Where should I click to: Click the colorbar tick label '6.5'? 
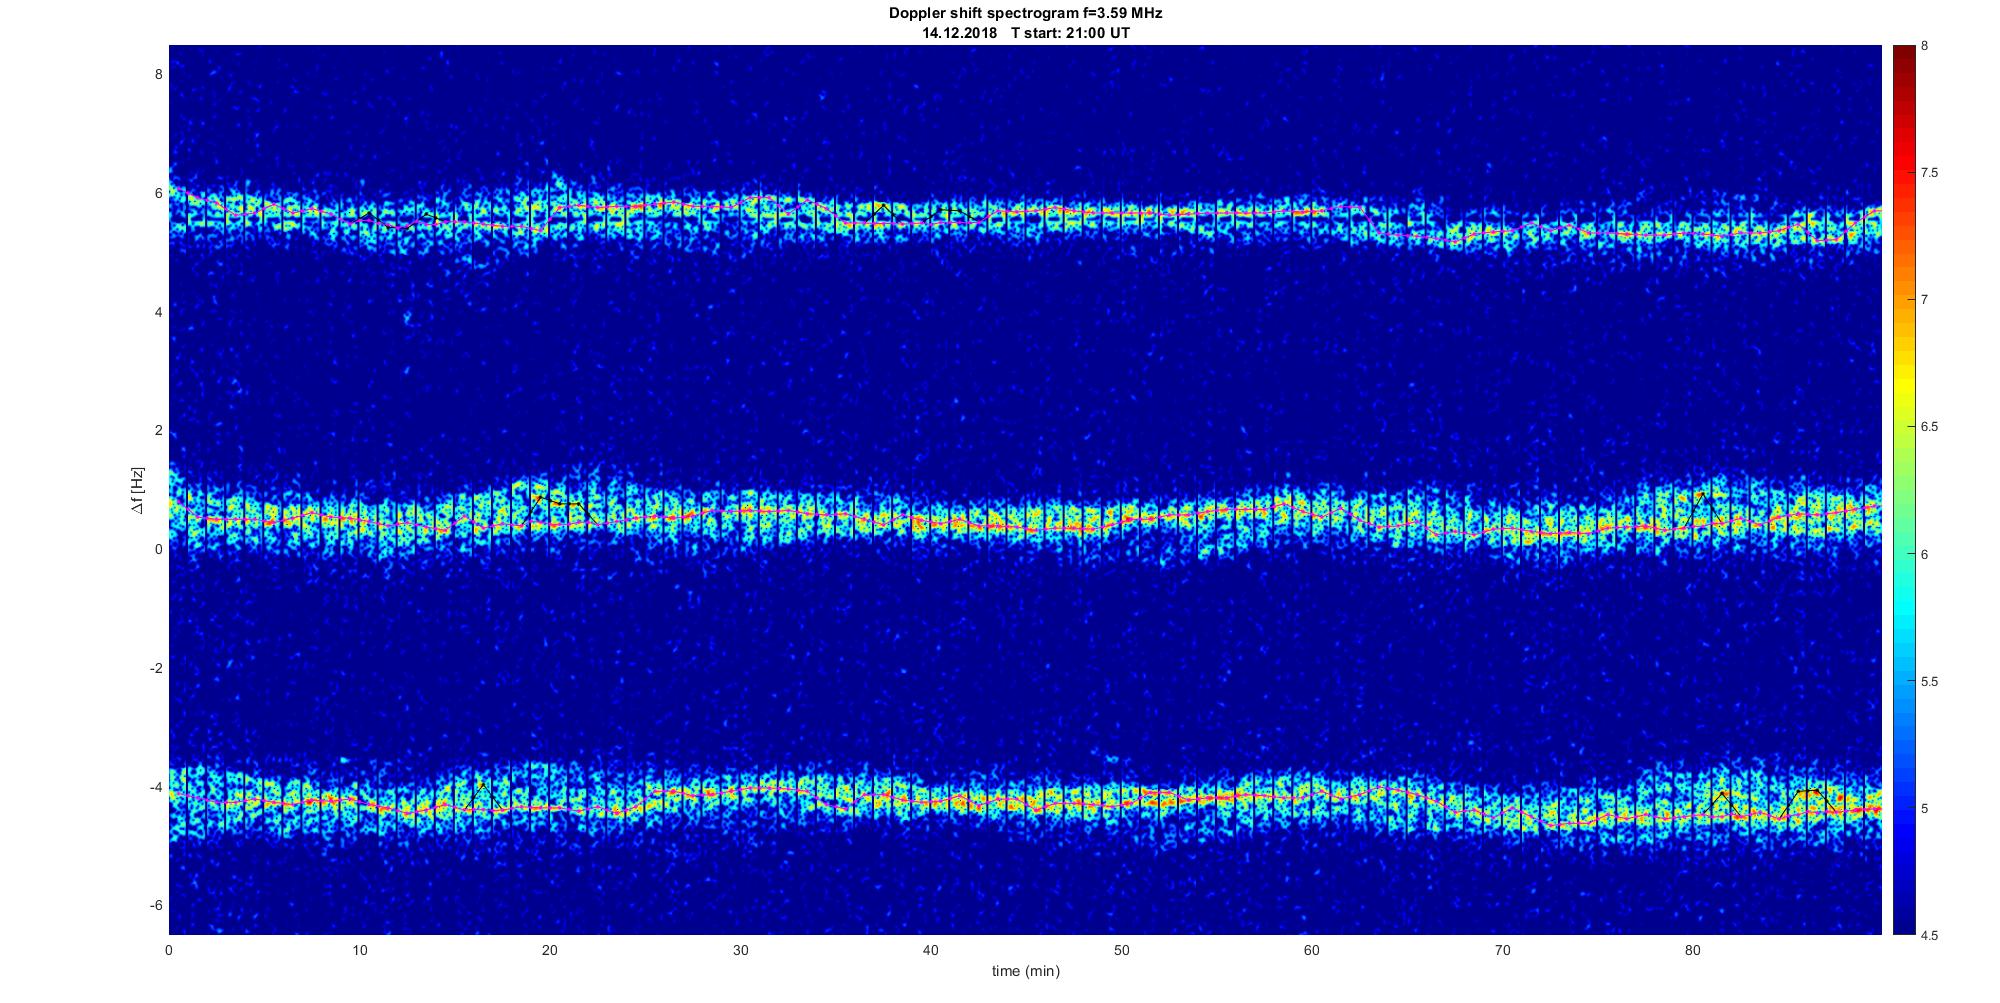[x=1929, y=427]
